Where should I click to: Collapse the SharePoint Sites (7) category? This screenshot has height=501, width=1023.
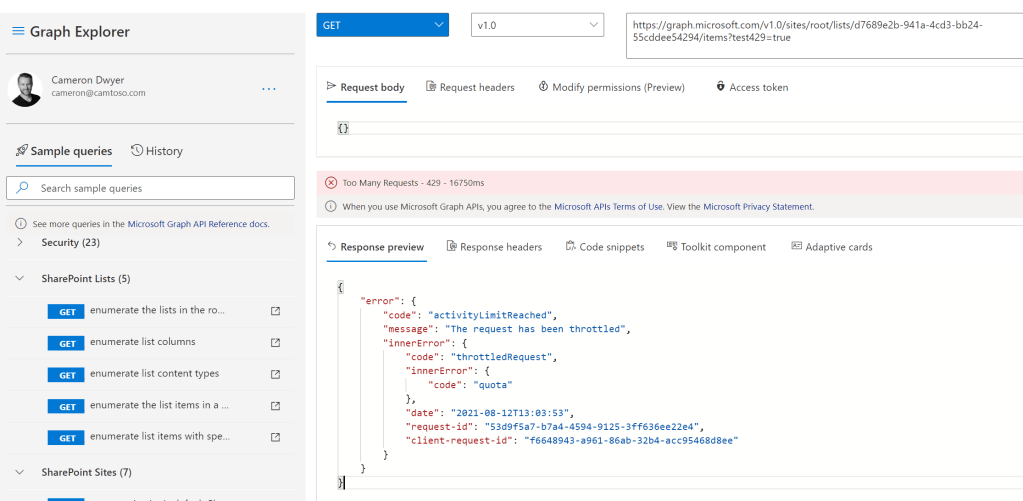click(x=20, y=472)
